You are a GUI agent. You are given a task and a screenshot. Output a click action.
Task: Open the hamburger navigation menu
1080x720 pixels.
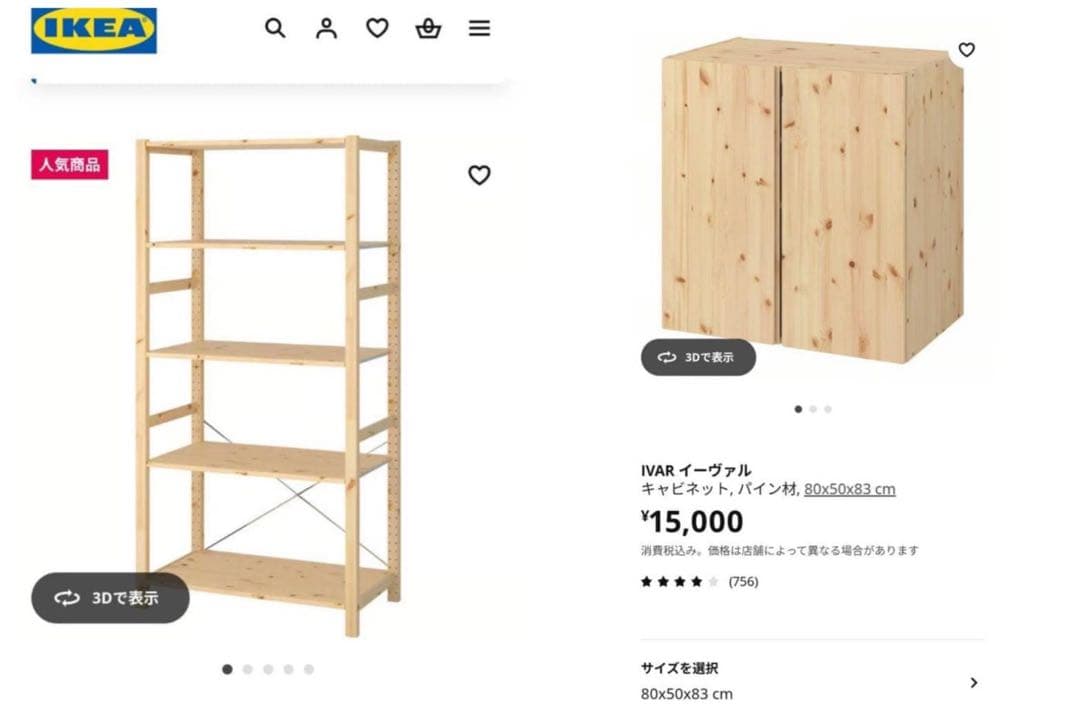[x=480, y=29]
